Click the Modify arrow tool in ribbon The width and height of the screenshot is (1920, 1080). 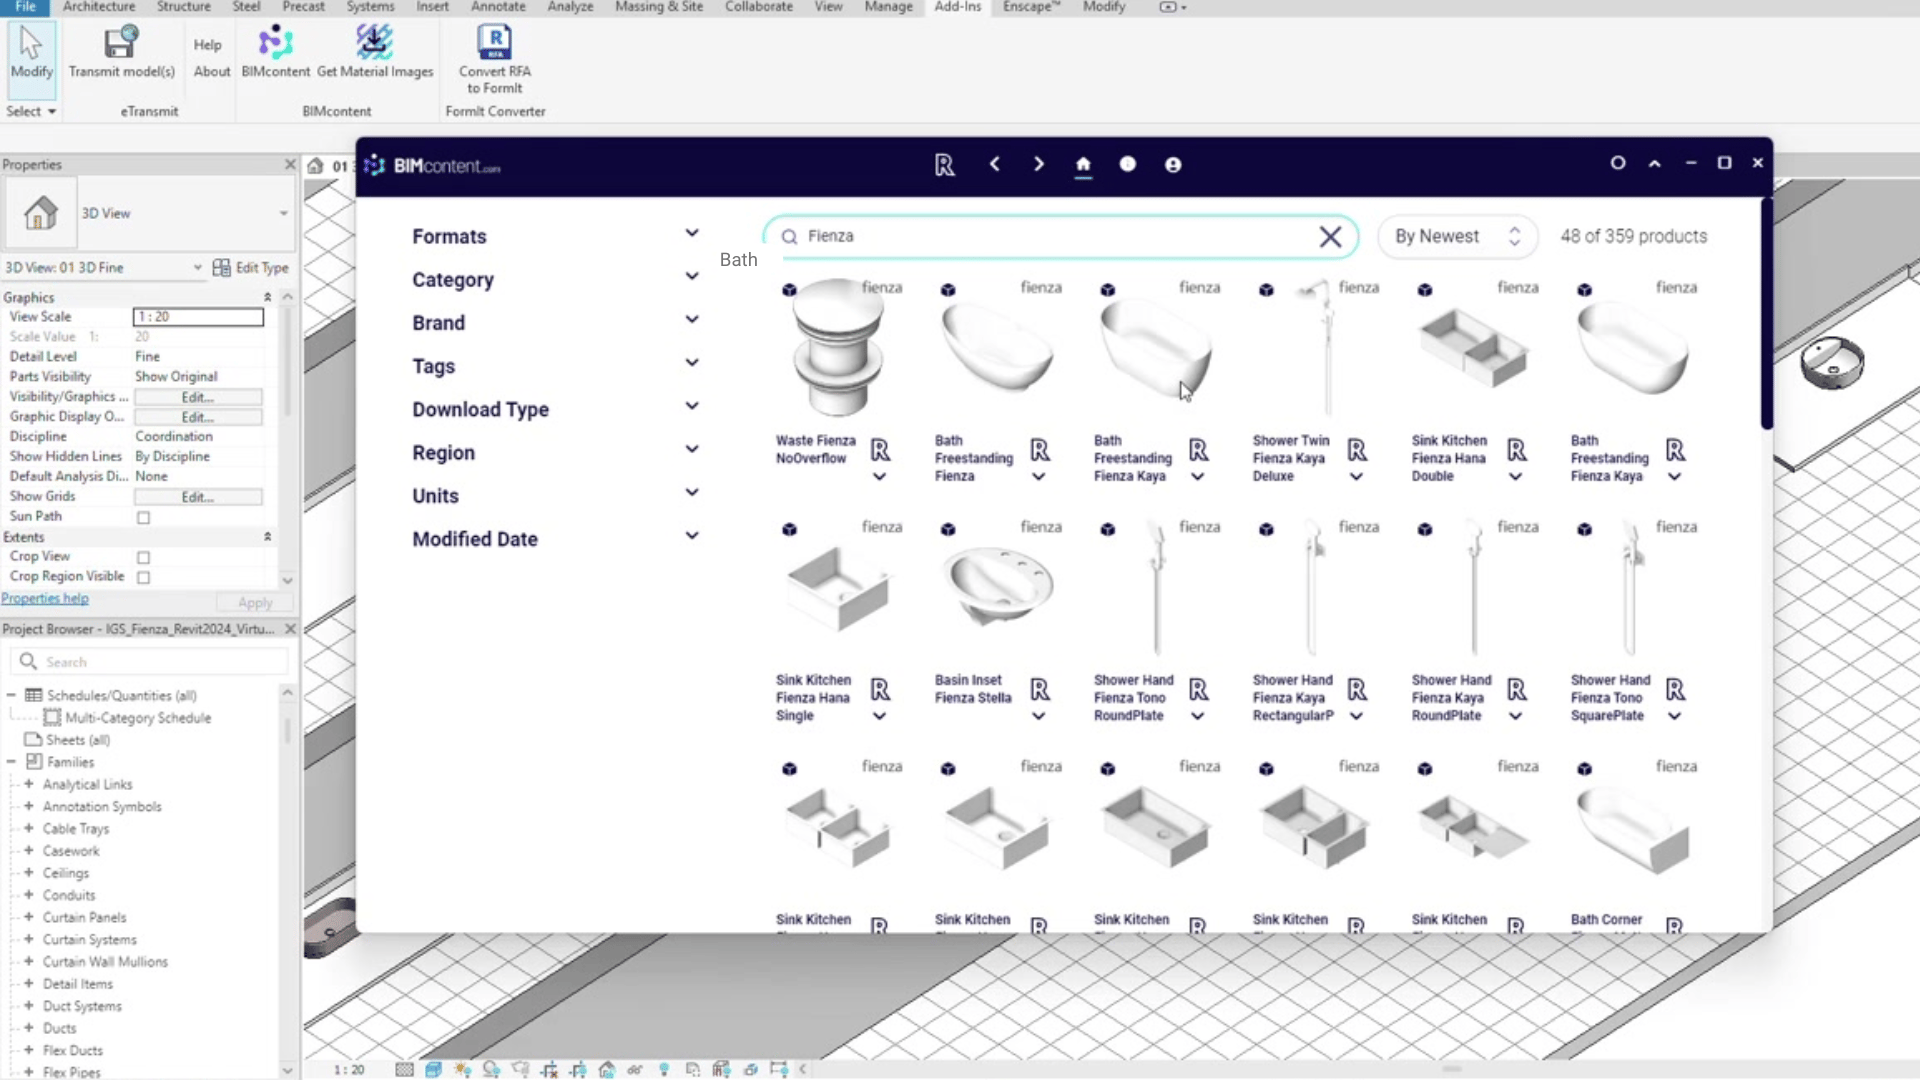[31, 52]
